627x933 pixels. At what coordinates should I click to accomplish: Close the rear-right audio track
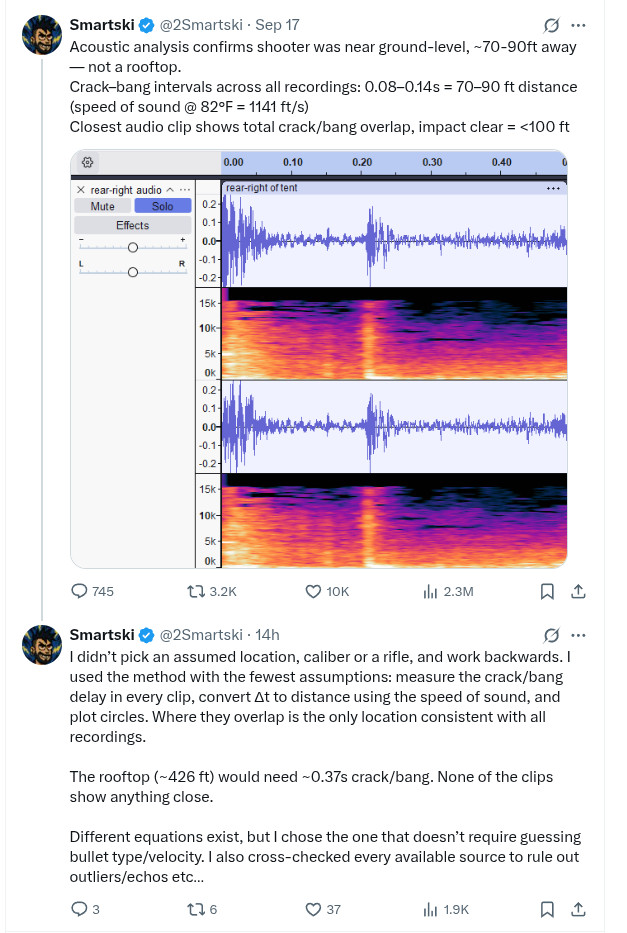80,189
